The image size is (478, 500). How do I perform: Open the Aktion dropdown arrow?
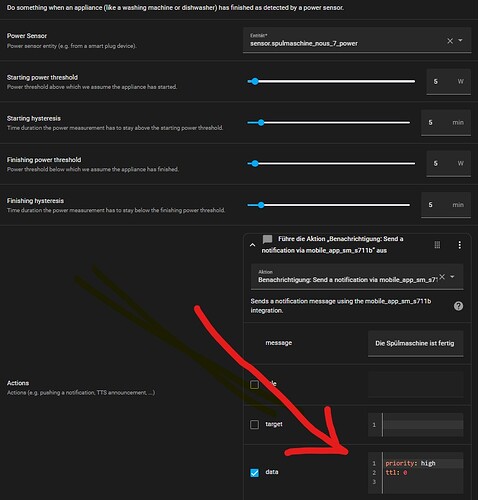tap(452, 277)
